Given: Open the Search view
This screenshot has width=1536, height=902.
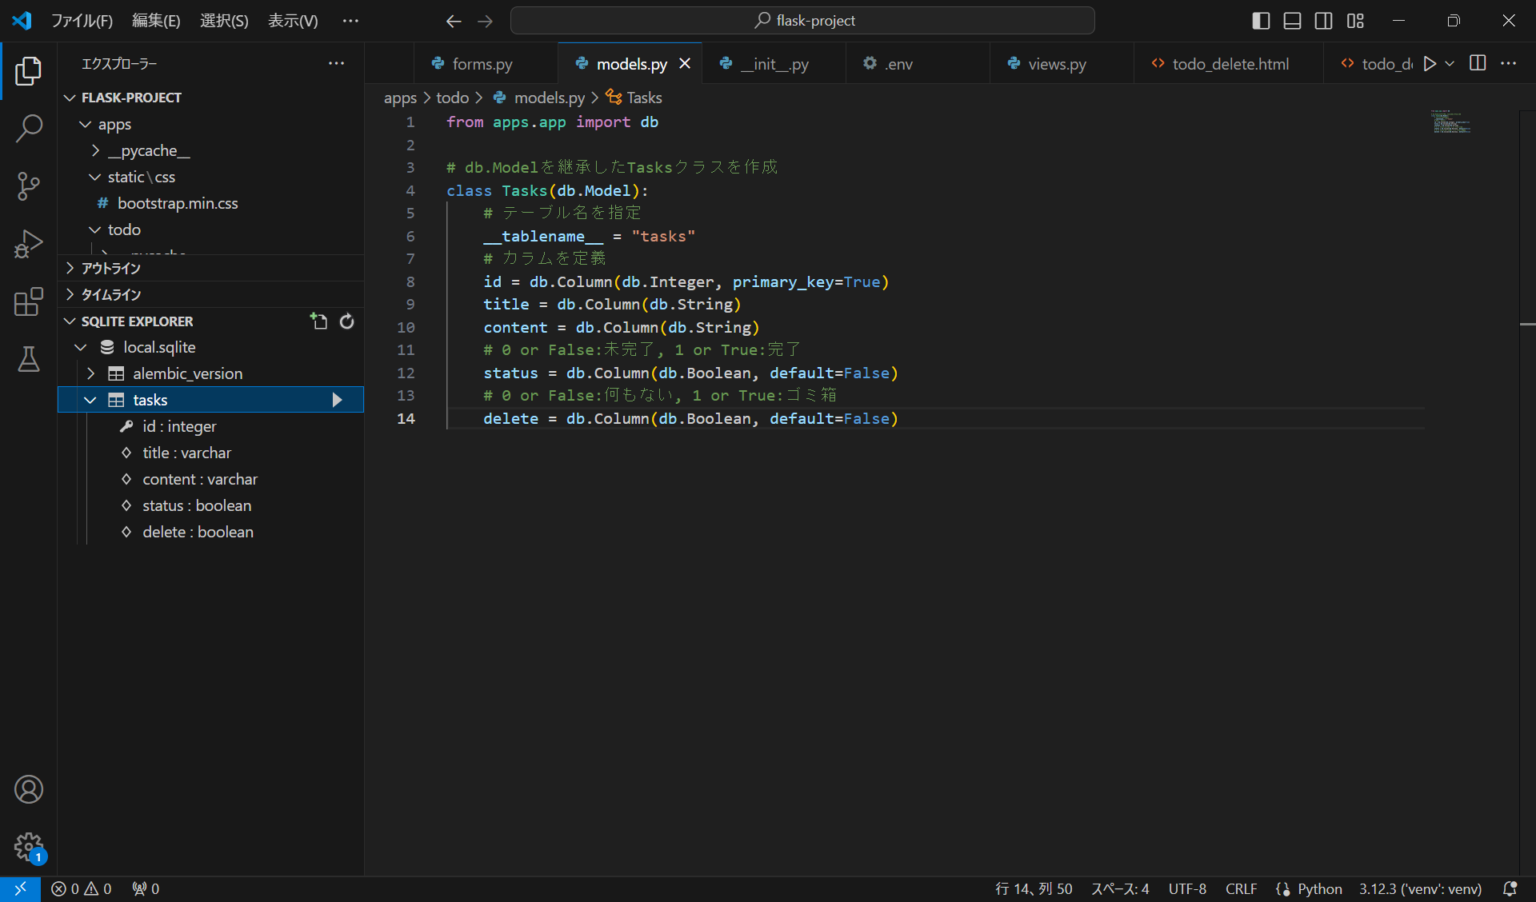Looking at the screenshot, I should click(28, 129).
